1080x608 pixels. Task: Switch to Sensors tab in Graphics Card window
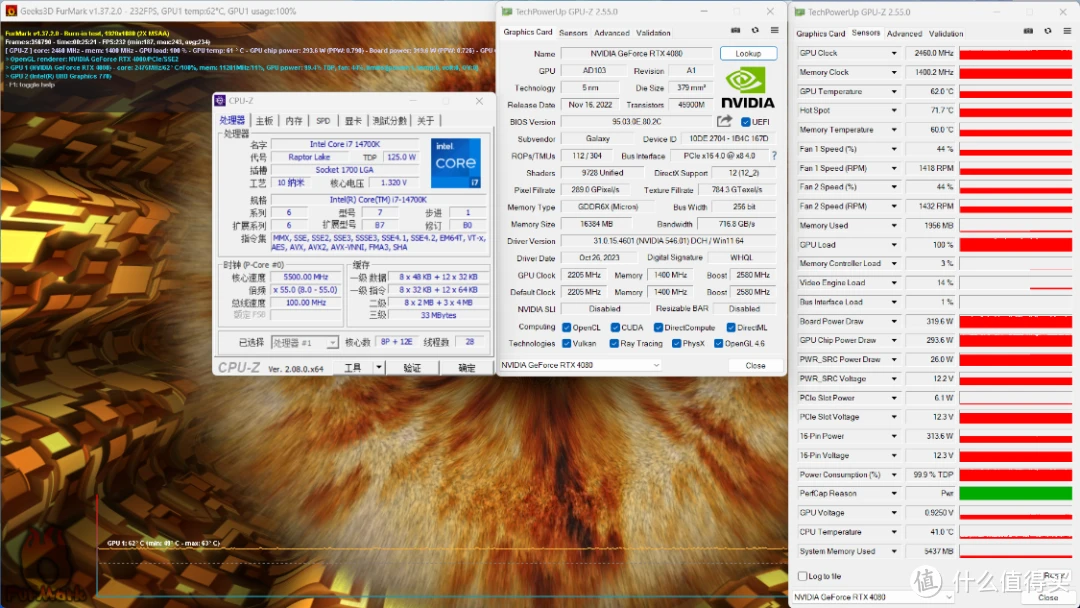click(573, 32)
